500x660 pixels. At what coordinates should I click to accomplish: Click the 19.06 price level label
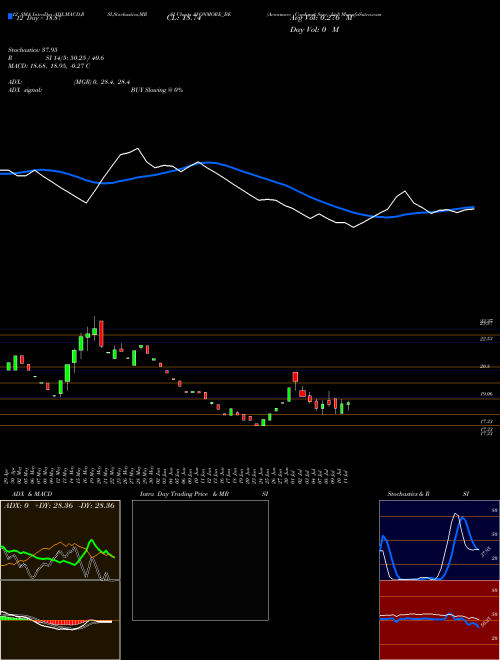(486, 394)
